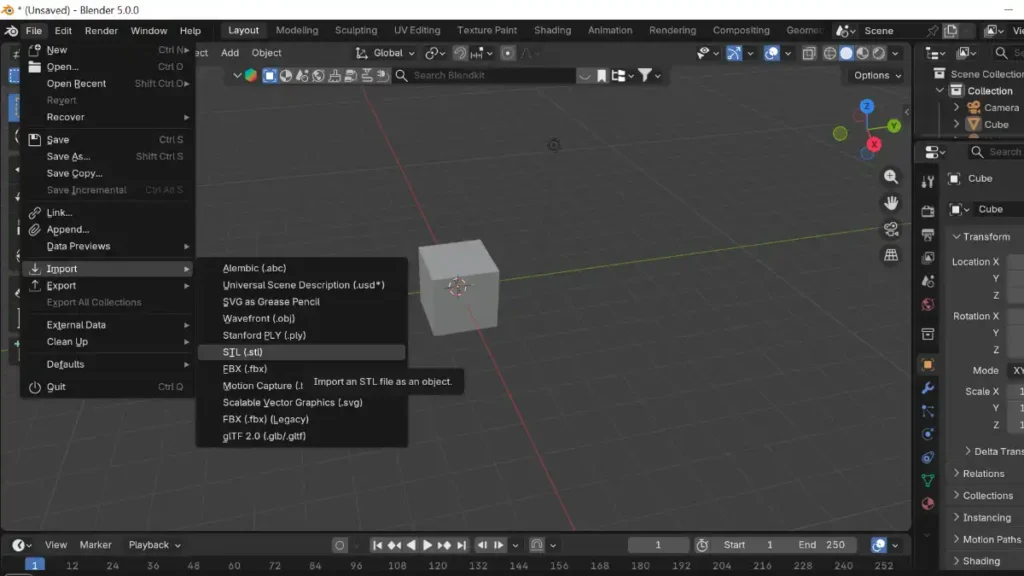Choose Wavefront (.obj) import option
Screen dimensions: 1024x576
301,319
